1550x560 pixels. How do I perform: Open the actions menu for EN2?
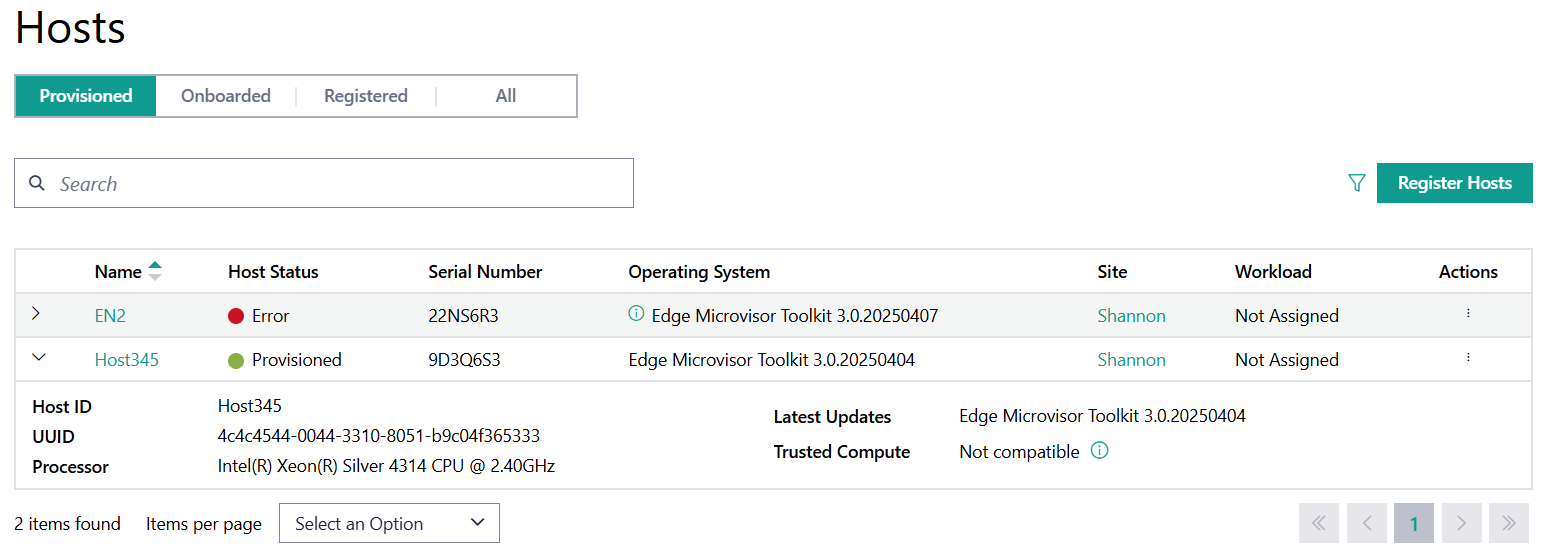(1468, 314)
